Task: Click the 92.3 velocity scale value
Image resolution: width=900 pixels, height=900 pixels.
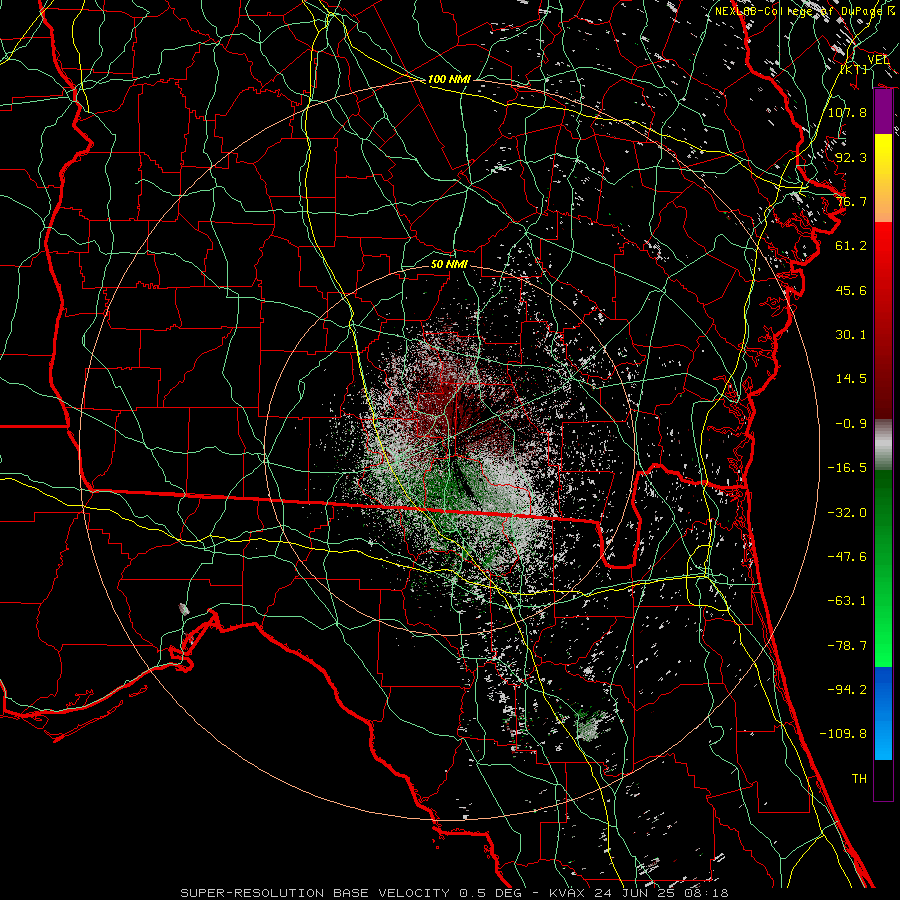Action: click(851, 157)
